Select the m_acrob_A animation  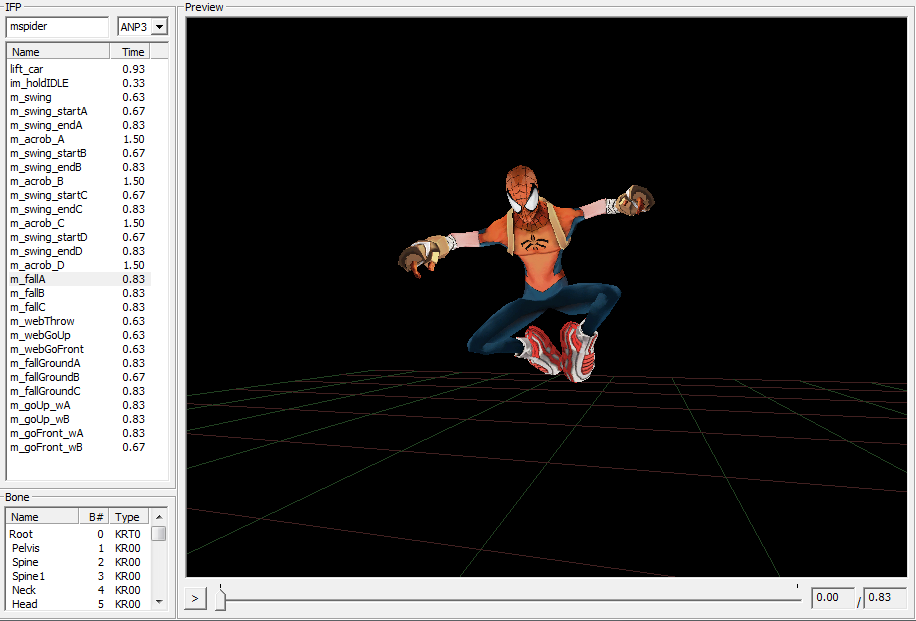coord(78,139)
